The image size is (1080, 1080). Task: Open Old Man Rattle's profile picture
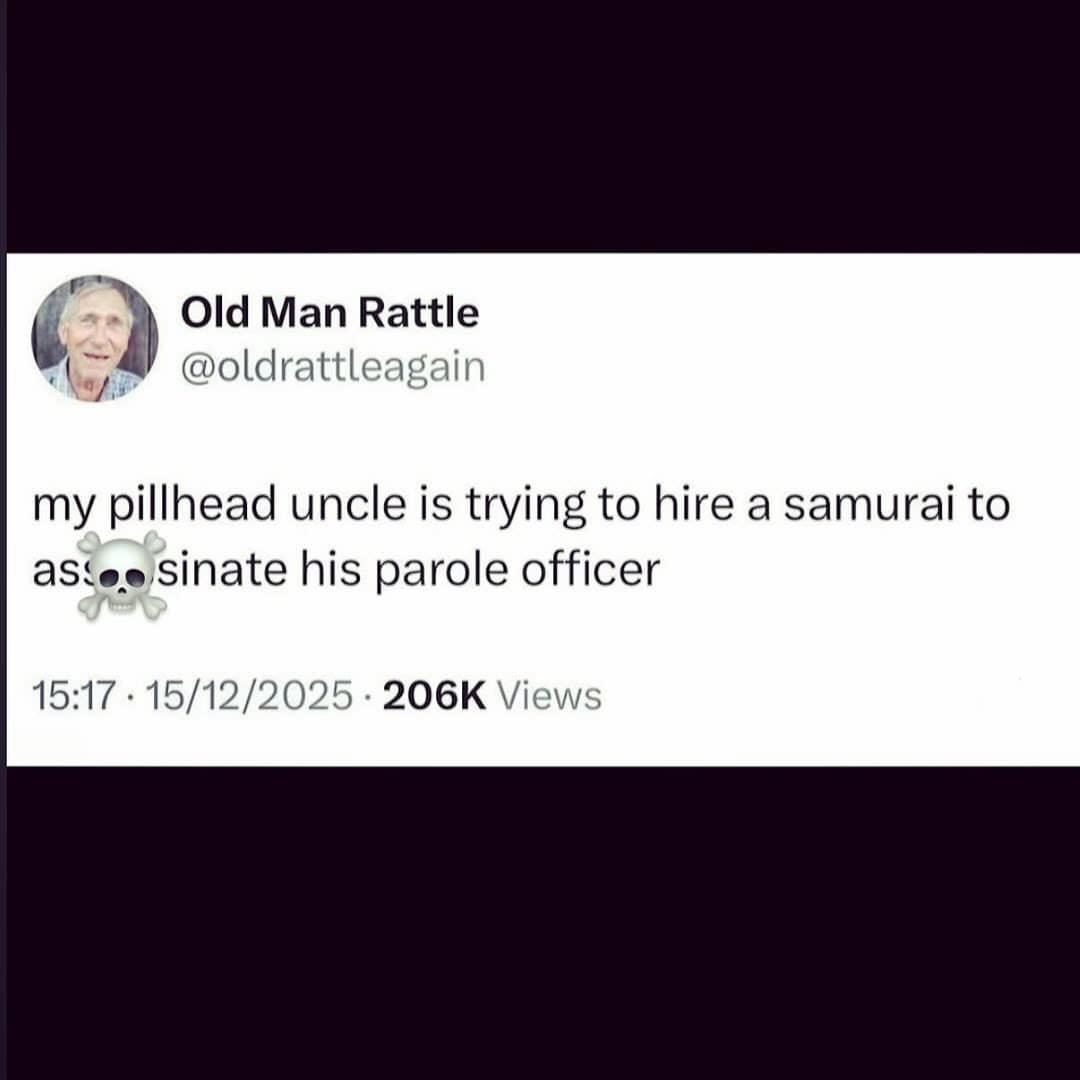(x=94, y=339)
